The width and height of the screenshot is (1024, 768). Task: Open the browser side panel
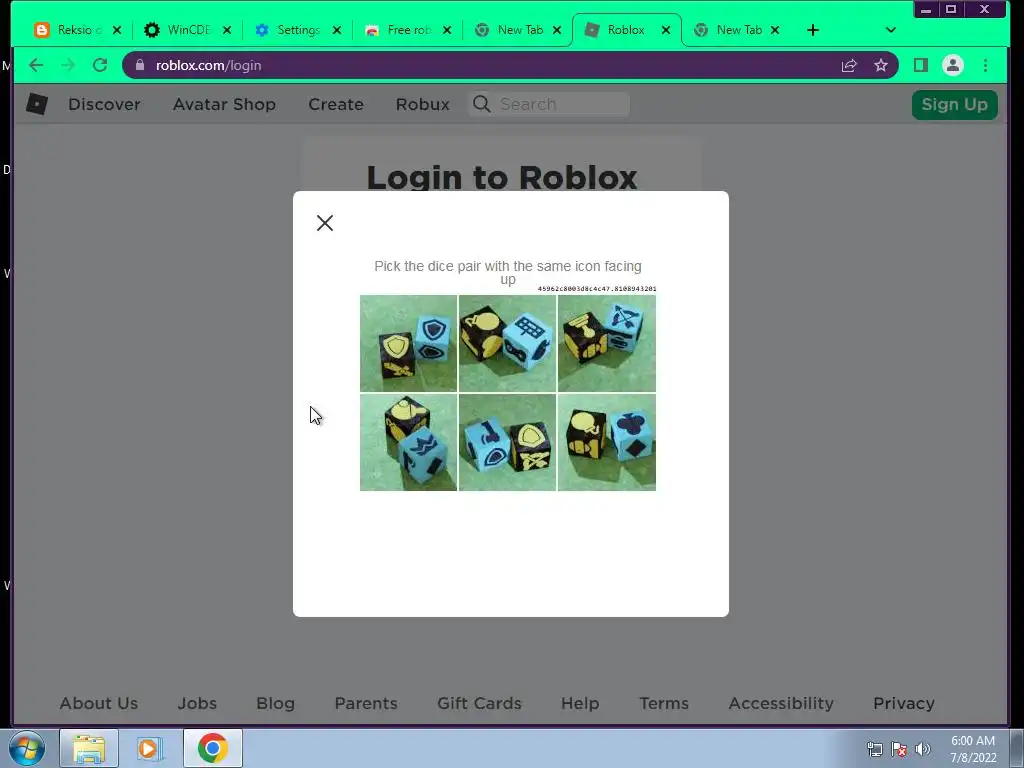(921, 65)
